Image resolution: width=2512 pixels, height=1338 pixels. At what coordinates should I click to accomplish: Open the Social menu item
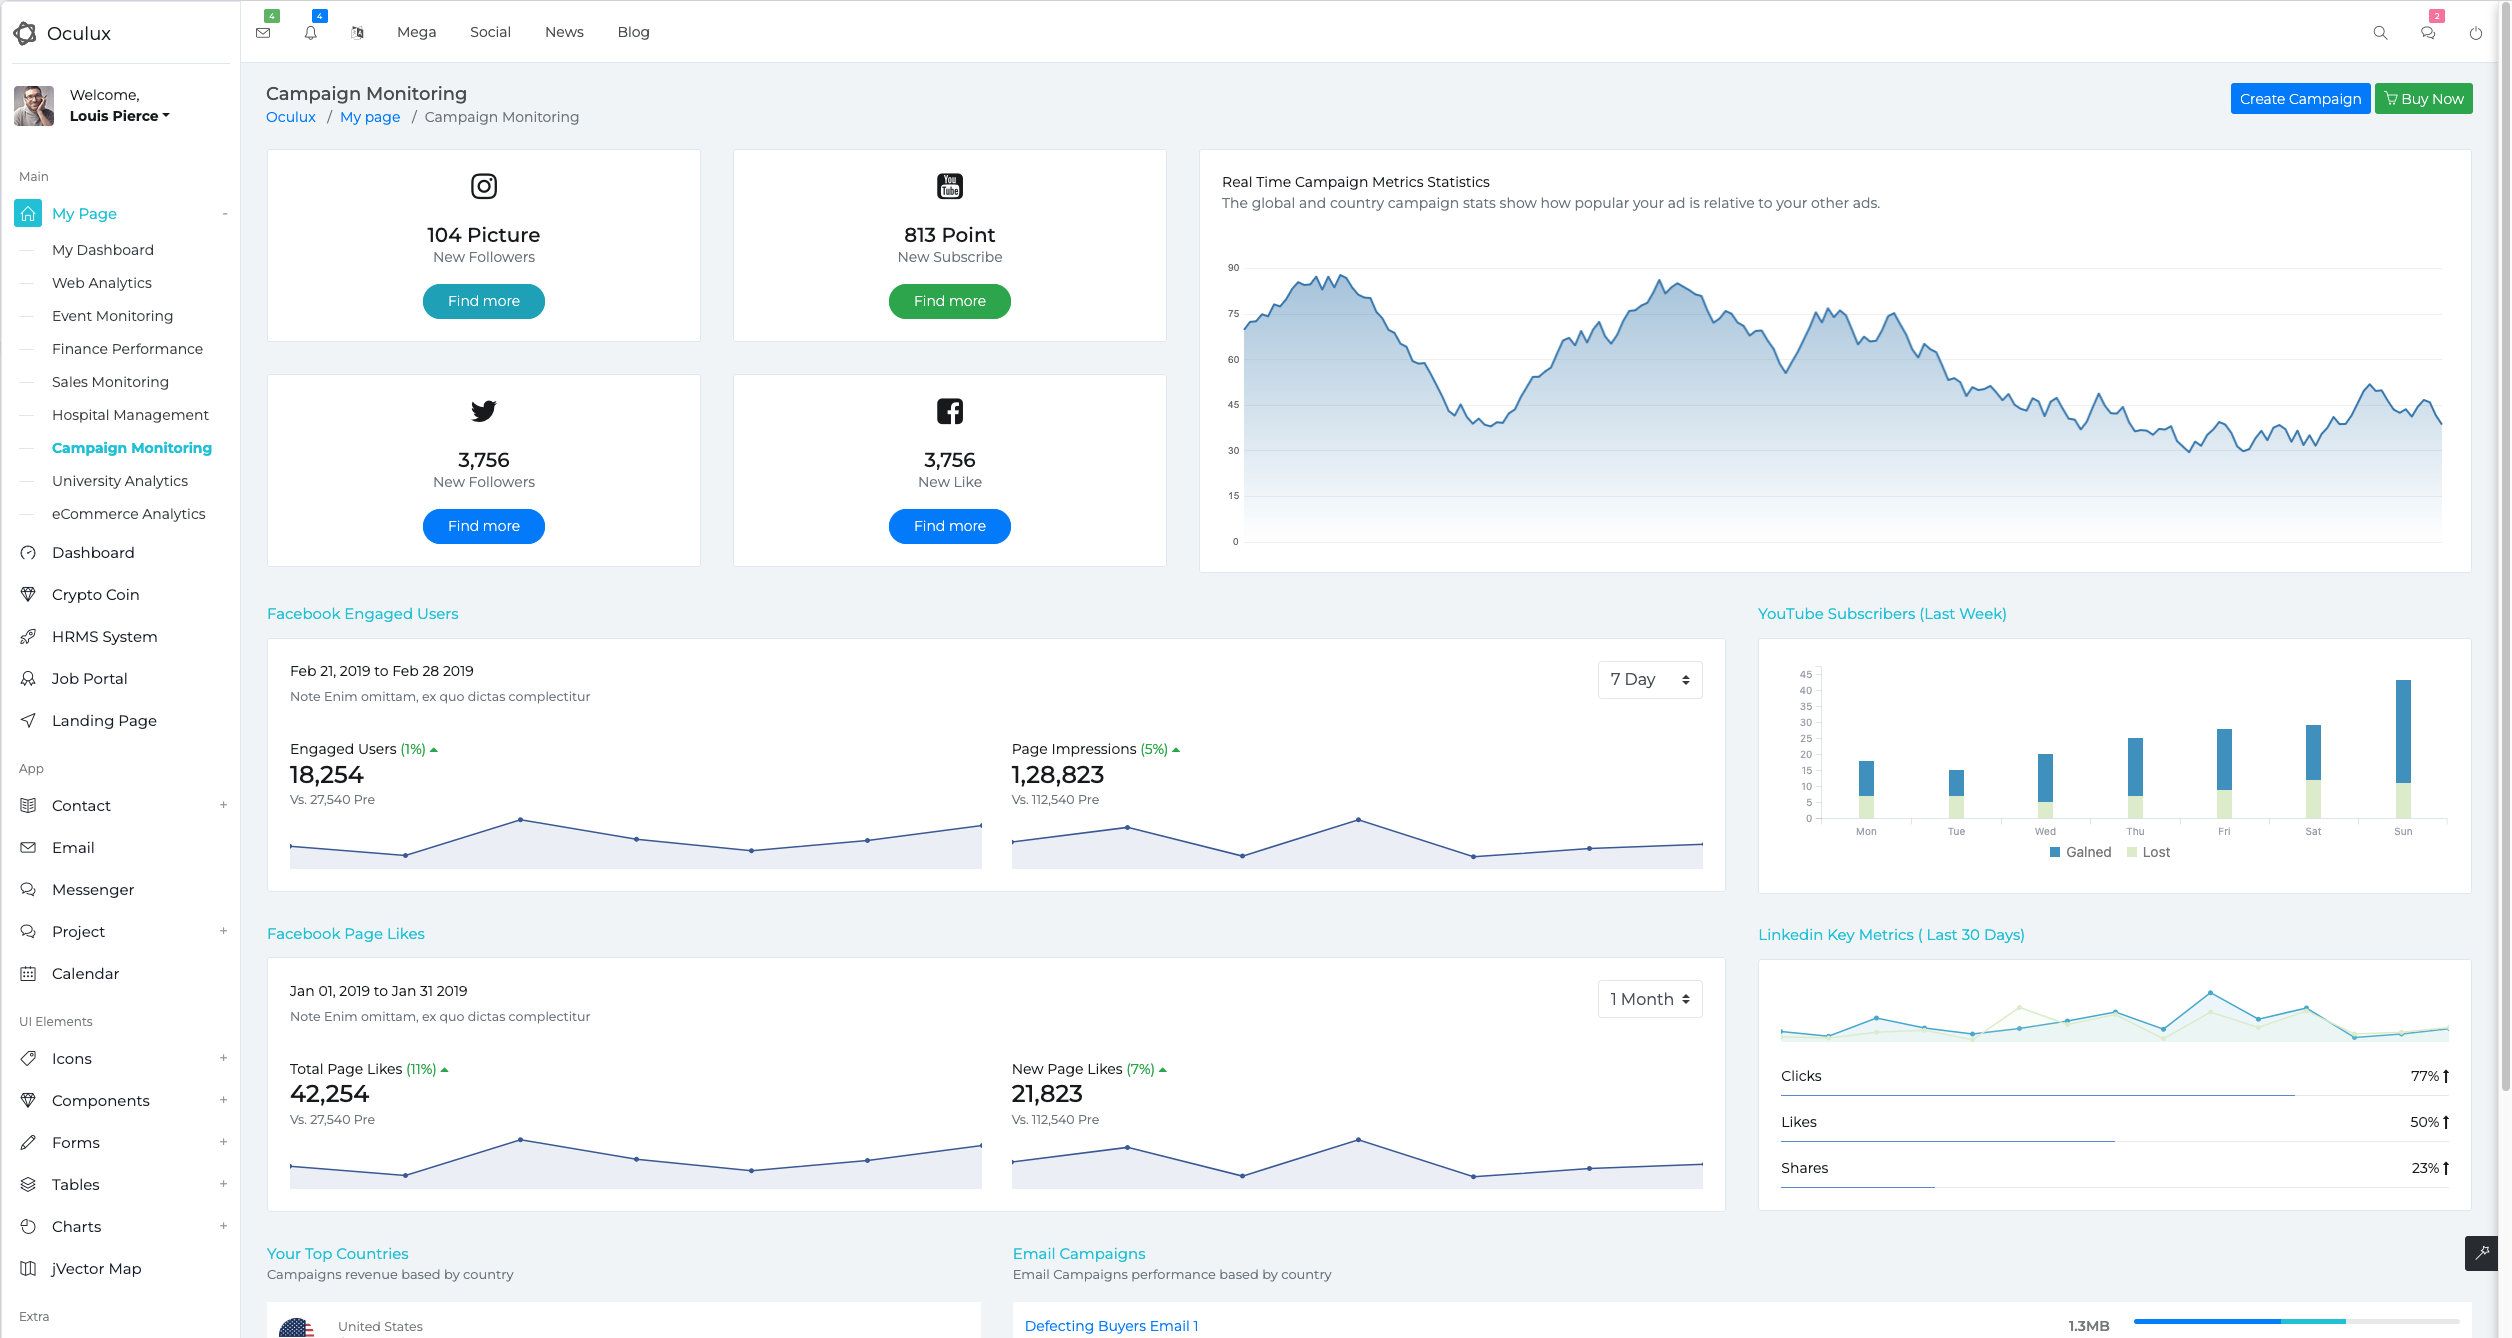click(490, 32)
